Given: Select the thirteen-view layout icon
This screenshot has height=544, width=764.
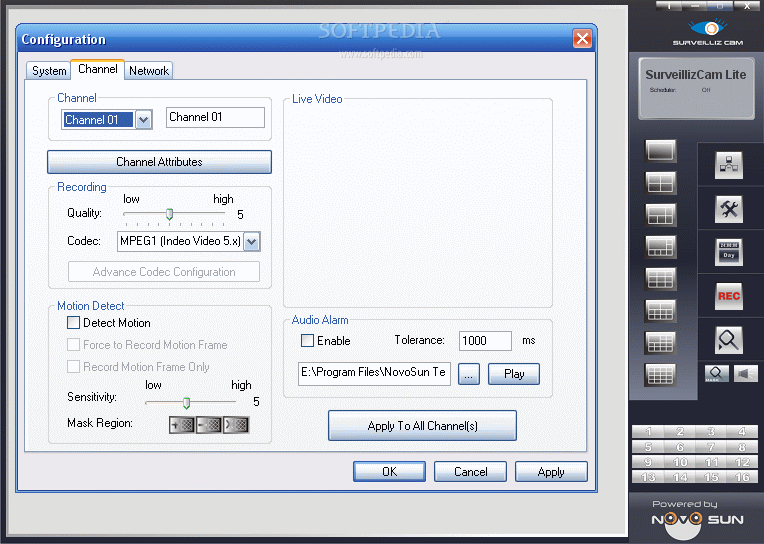Looking at the screenshot, I should click(x=661, y=343).
